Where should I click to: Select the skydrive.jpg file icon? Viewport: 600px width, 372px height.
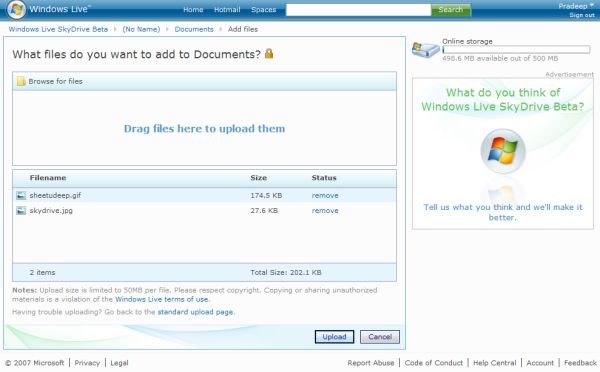[21, 210]
